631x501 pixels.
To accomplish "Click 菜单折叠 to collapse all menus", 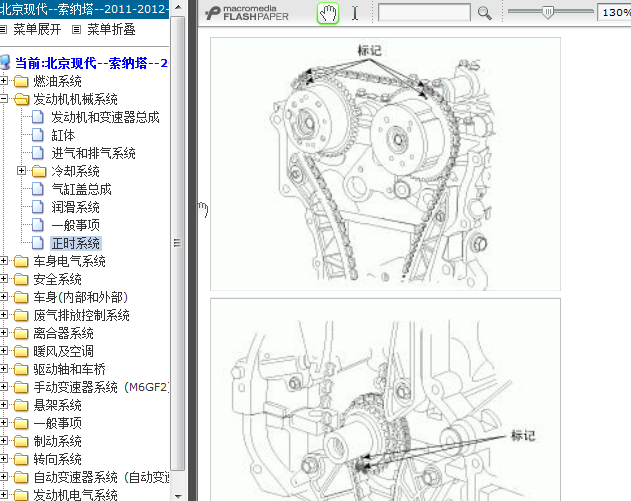I will pos(111,29).
